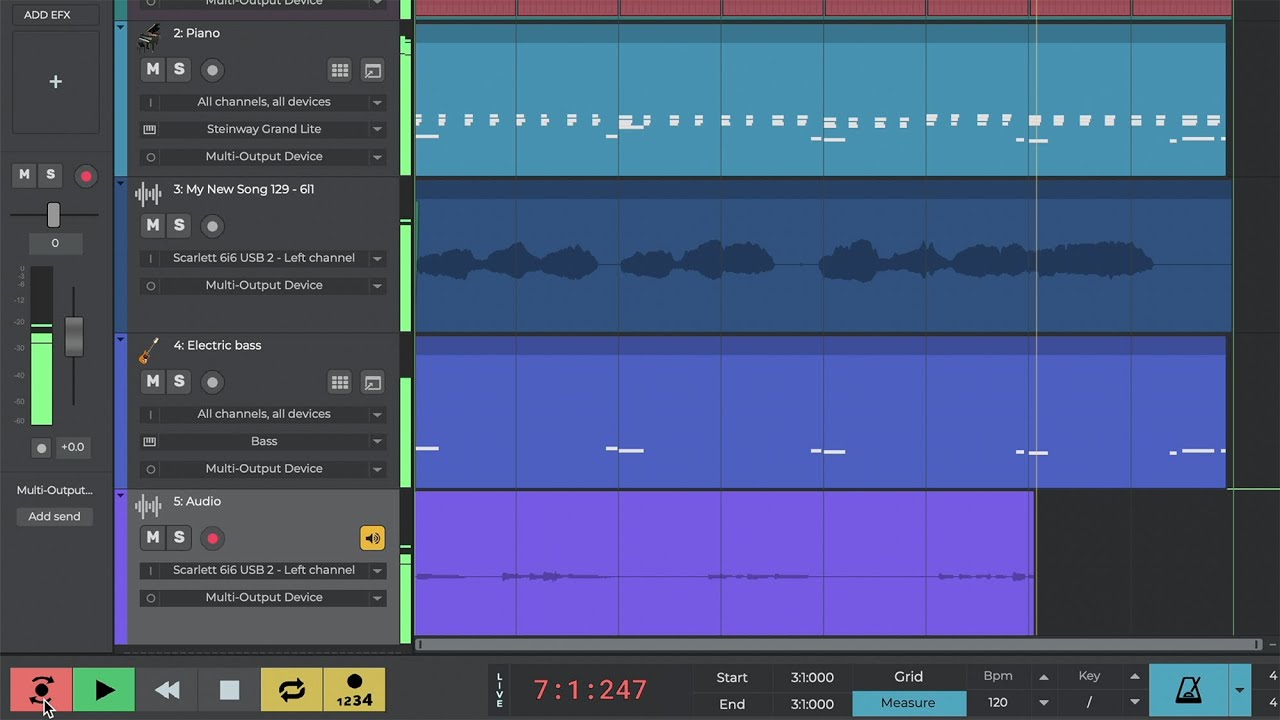This screenshot has height=720, width=1280.
Task: Click the keyboard icon beside Steinway Grand Lite
Action: pos(150,129)
